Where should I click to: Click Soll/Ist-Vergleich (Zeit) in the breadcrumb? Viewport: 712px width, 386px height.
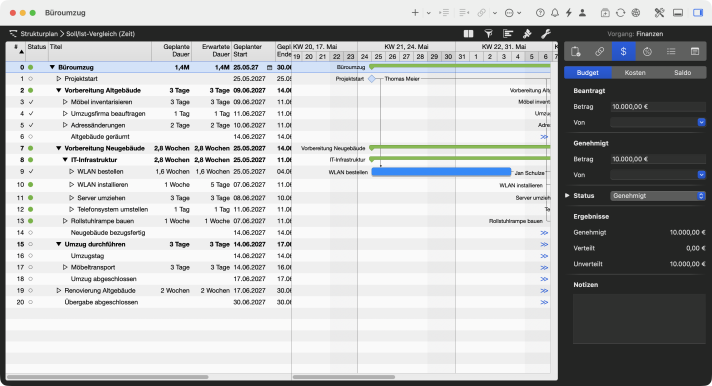coord(100,34)
